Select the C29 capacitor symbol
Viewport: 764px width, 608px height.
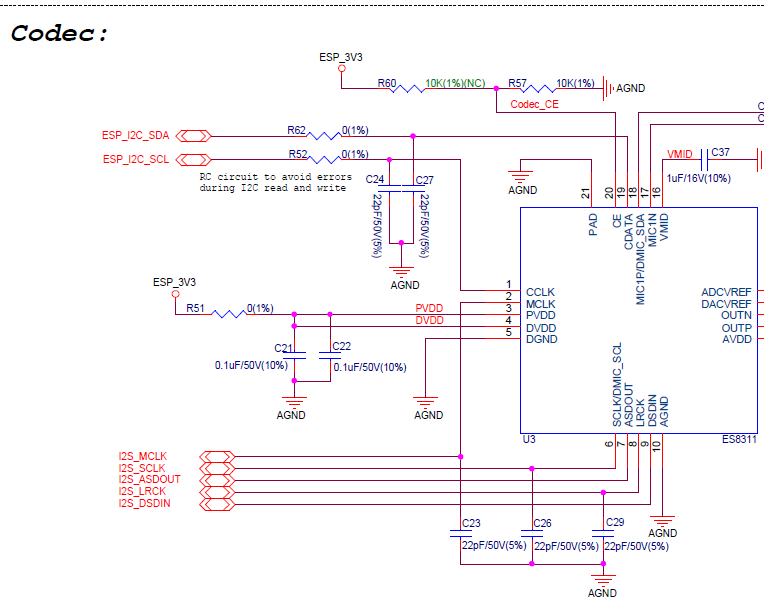click(x=603, y=533)
